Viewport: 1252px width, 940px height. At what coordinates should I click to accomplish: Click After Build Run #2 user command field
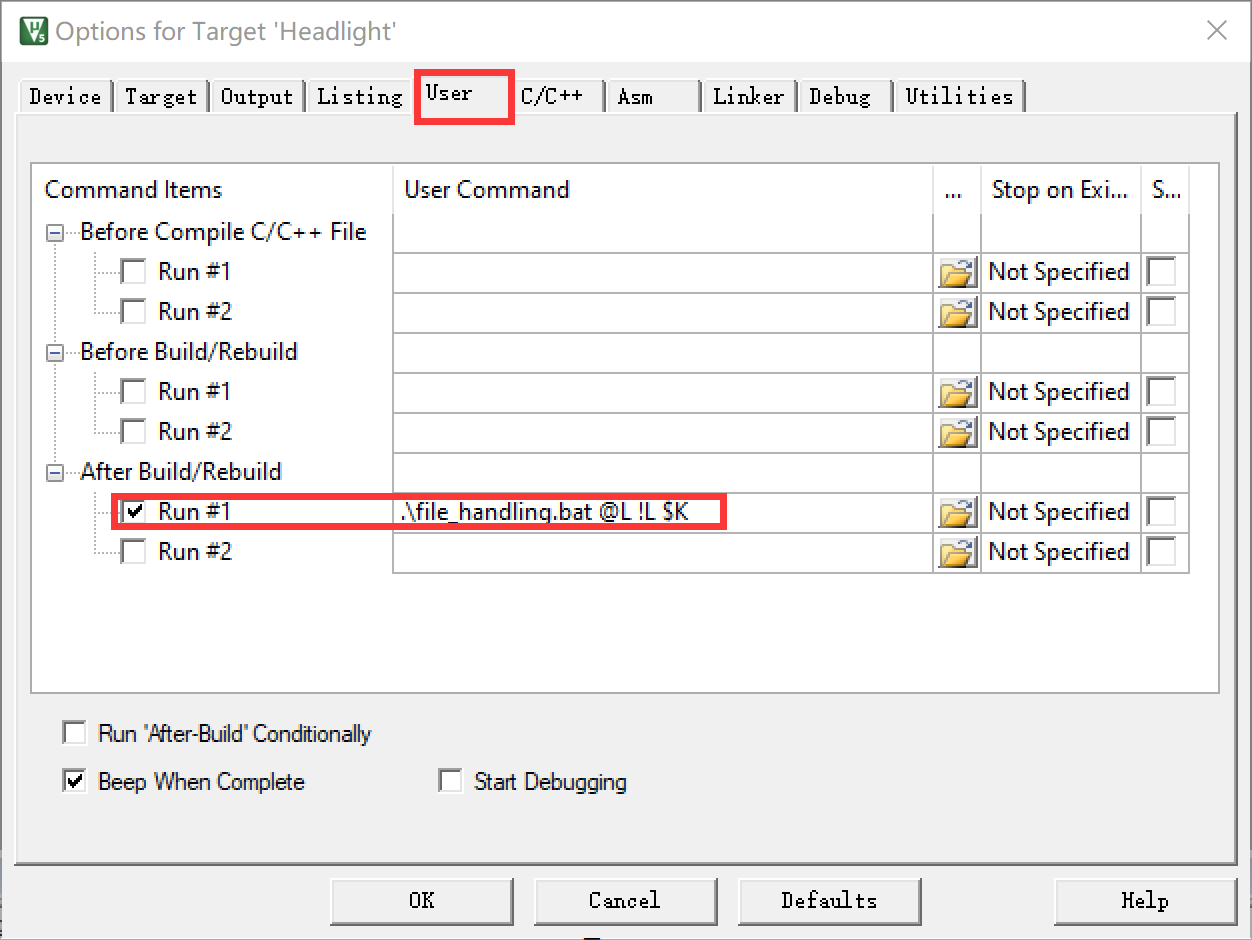click(x=664, y=552)
